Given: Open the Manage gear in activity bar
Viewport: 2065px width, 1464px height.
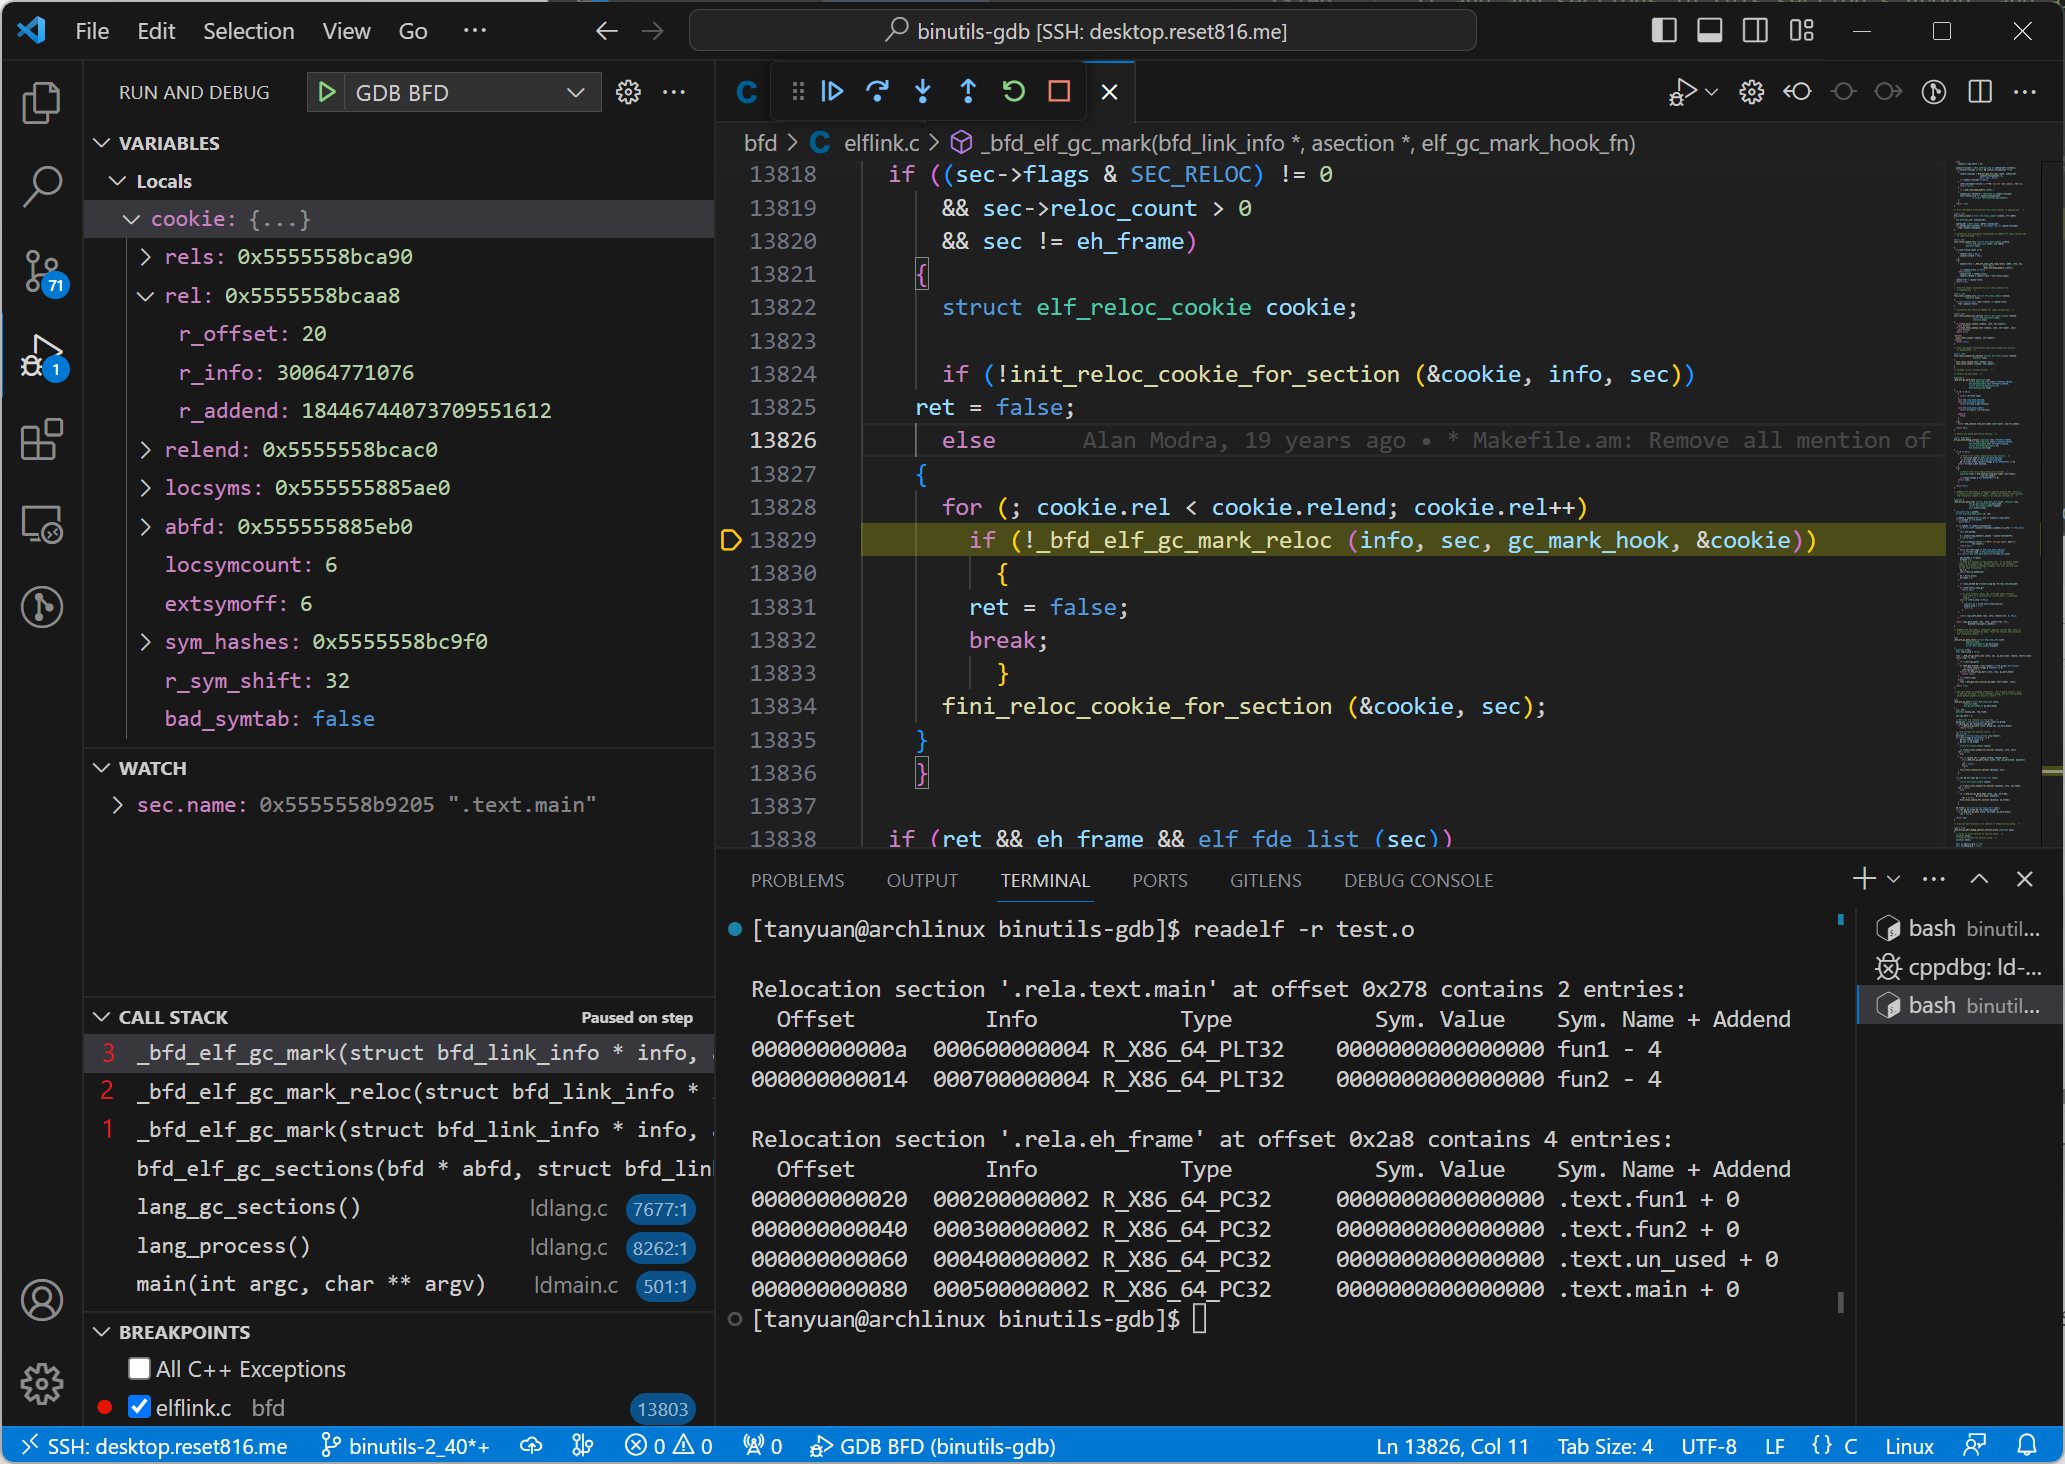Looking at the screenshot, I should click(41, 1383).
